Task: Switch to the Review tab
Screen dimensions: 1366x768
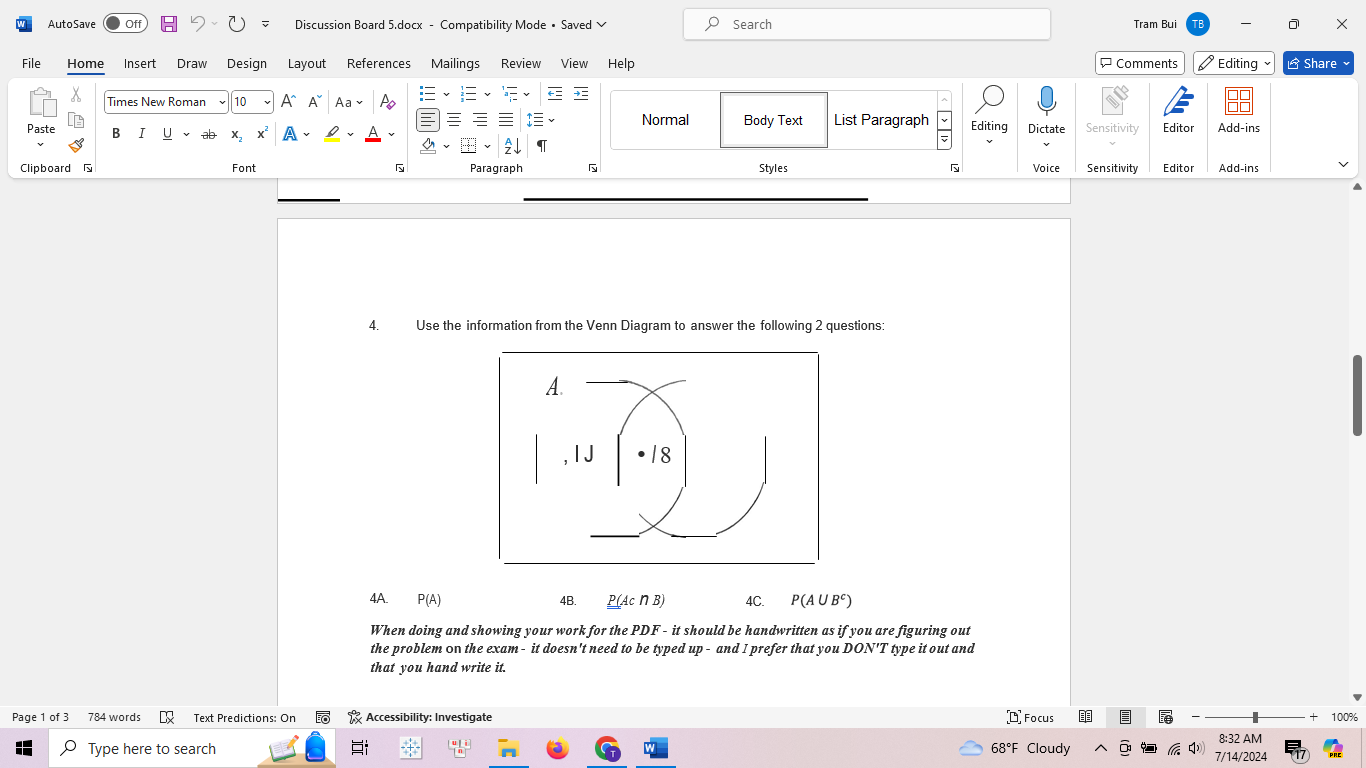Action: click(521, 63)
